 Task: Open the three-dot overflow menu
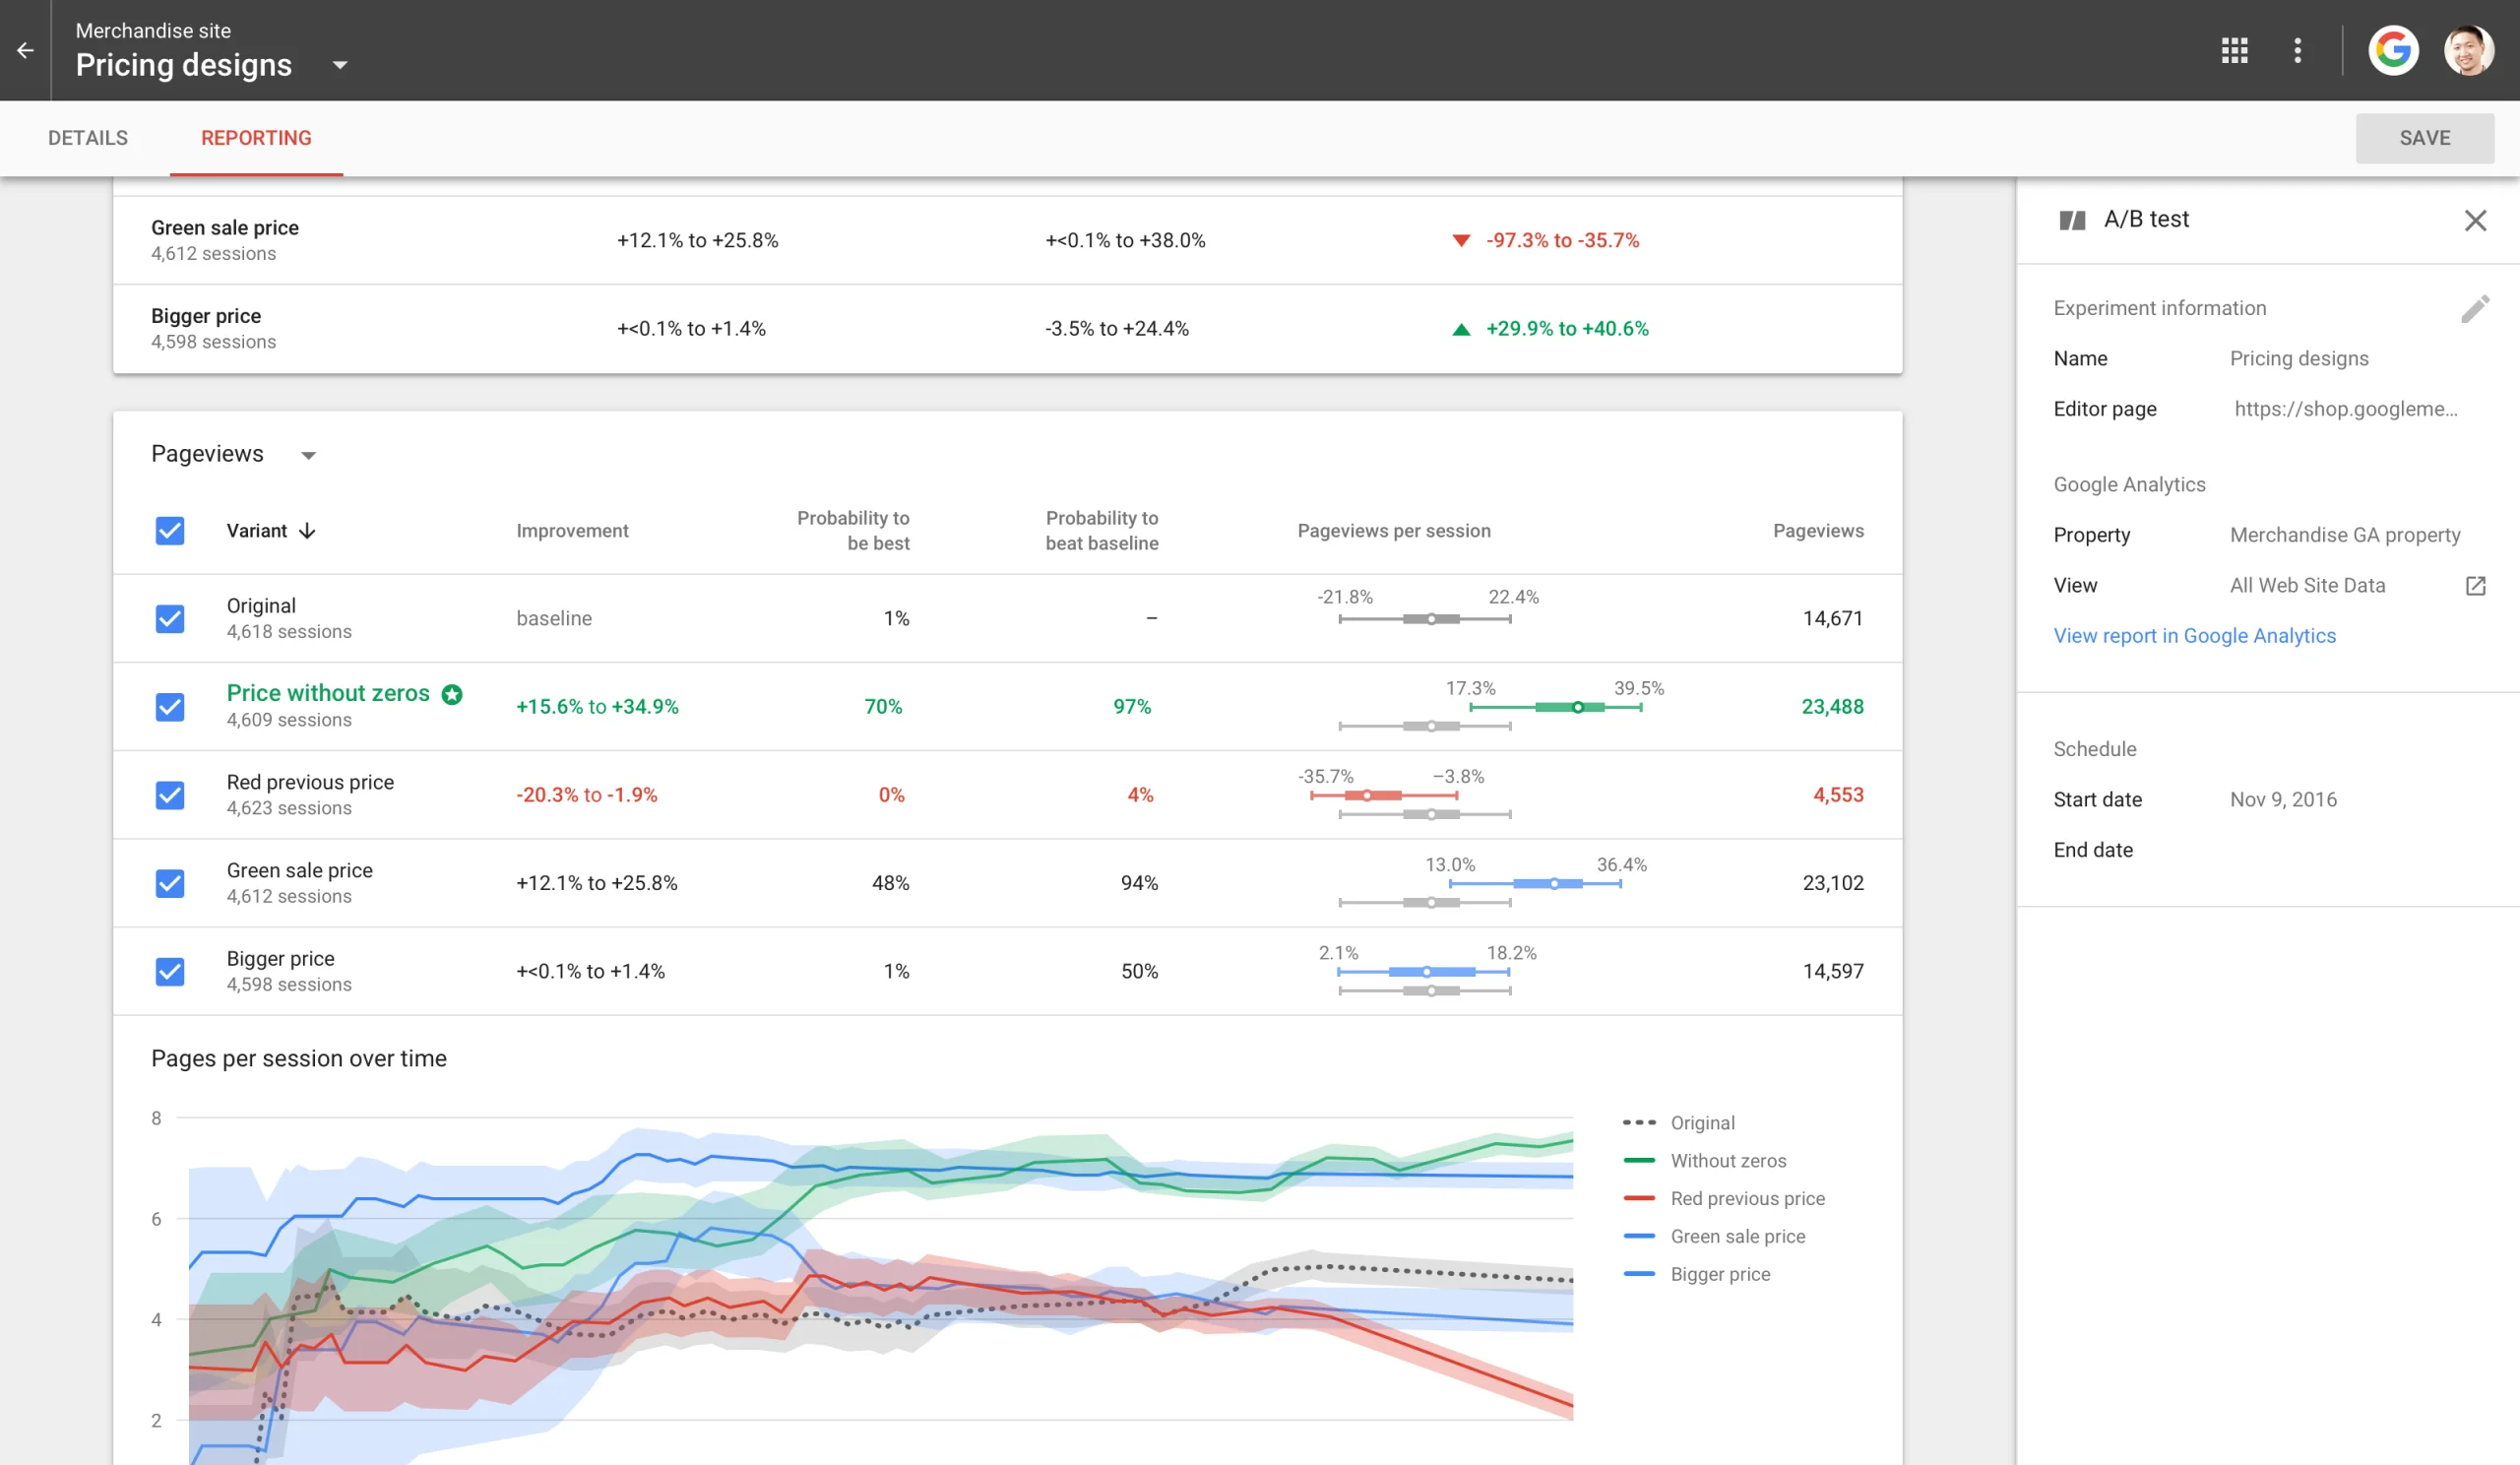coord(2297,49)
